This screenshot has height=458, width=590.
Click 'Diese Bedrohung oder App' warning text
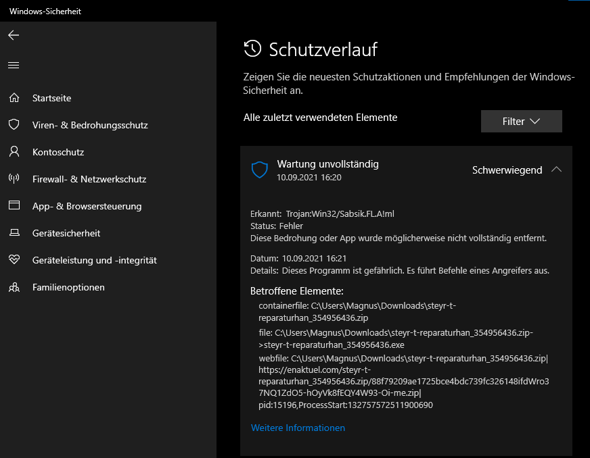[398, 238]
